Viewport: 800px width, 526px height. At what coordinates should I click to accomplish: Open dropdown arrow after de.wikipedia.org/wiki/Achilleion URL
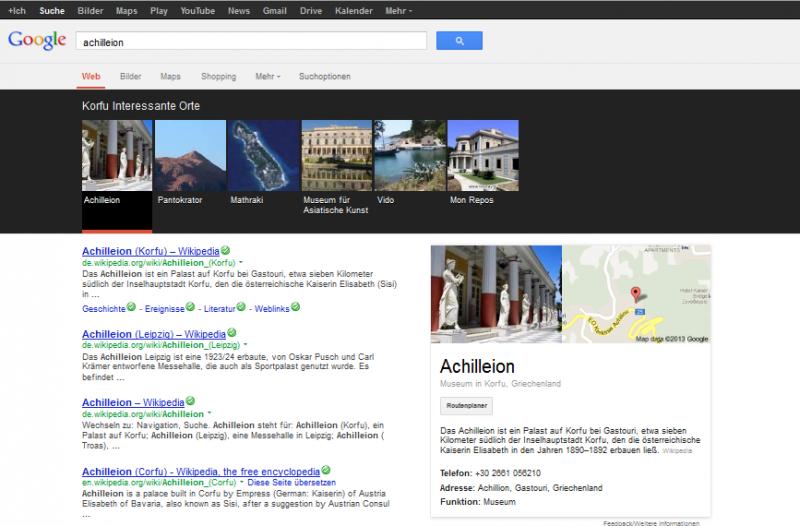[209, 414]
